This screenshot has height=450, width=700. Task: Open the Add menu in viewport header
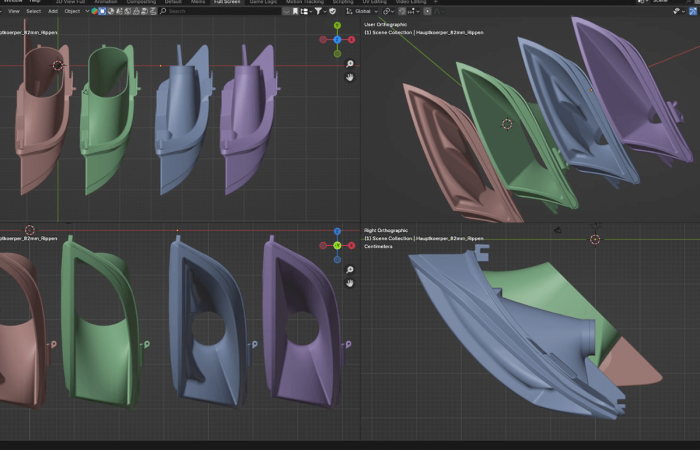(53, 11)
